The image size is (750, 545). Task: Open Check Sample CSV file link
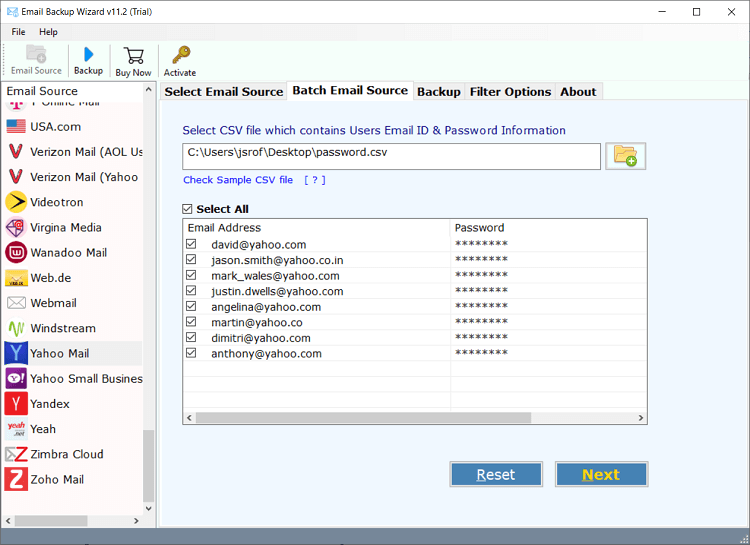coord(238,180)
